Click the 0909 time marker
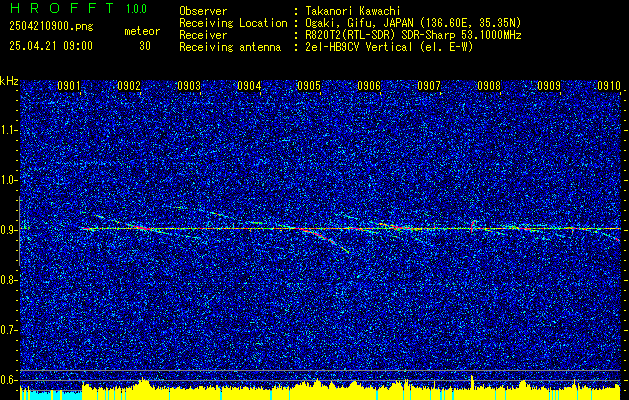Screen dimensions: 629x400 coord(549,85)
